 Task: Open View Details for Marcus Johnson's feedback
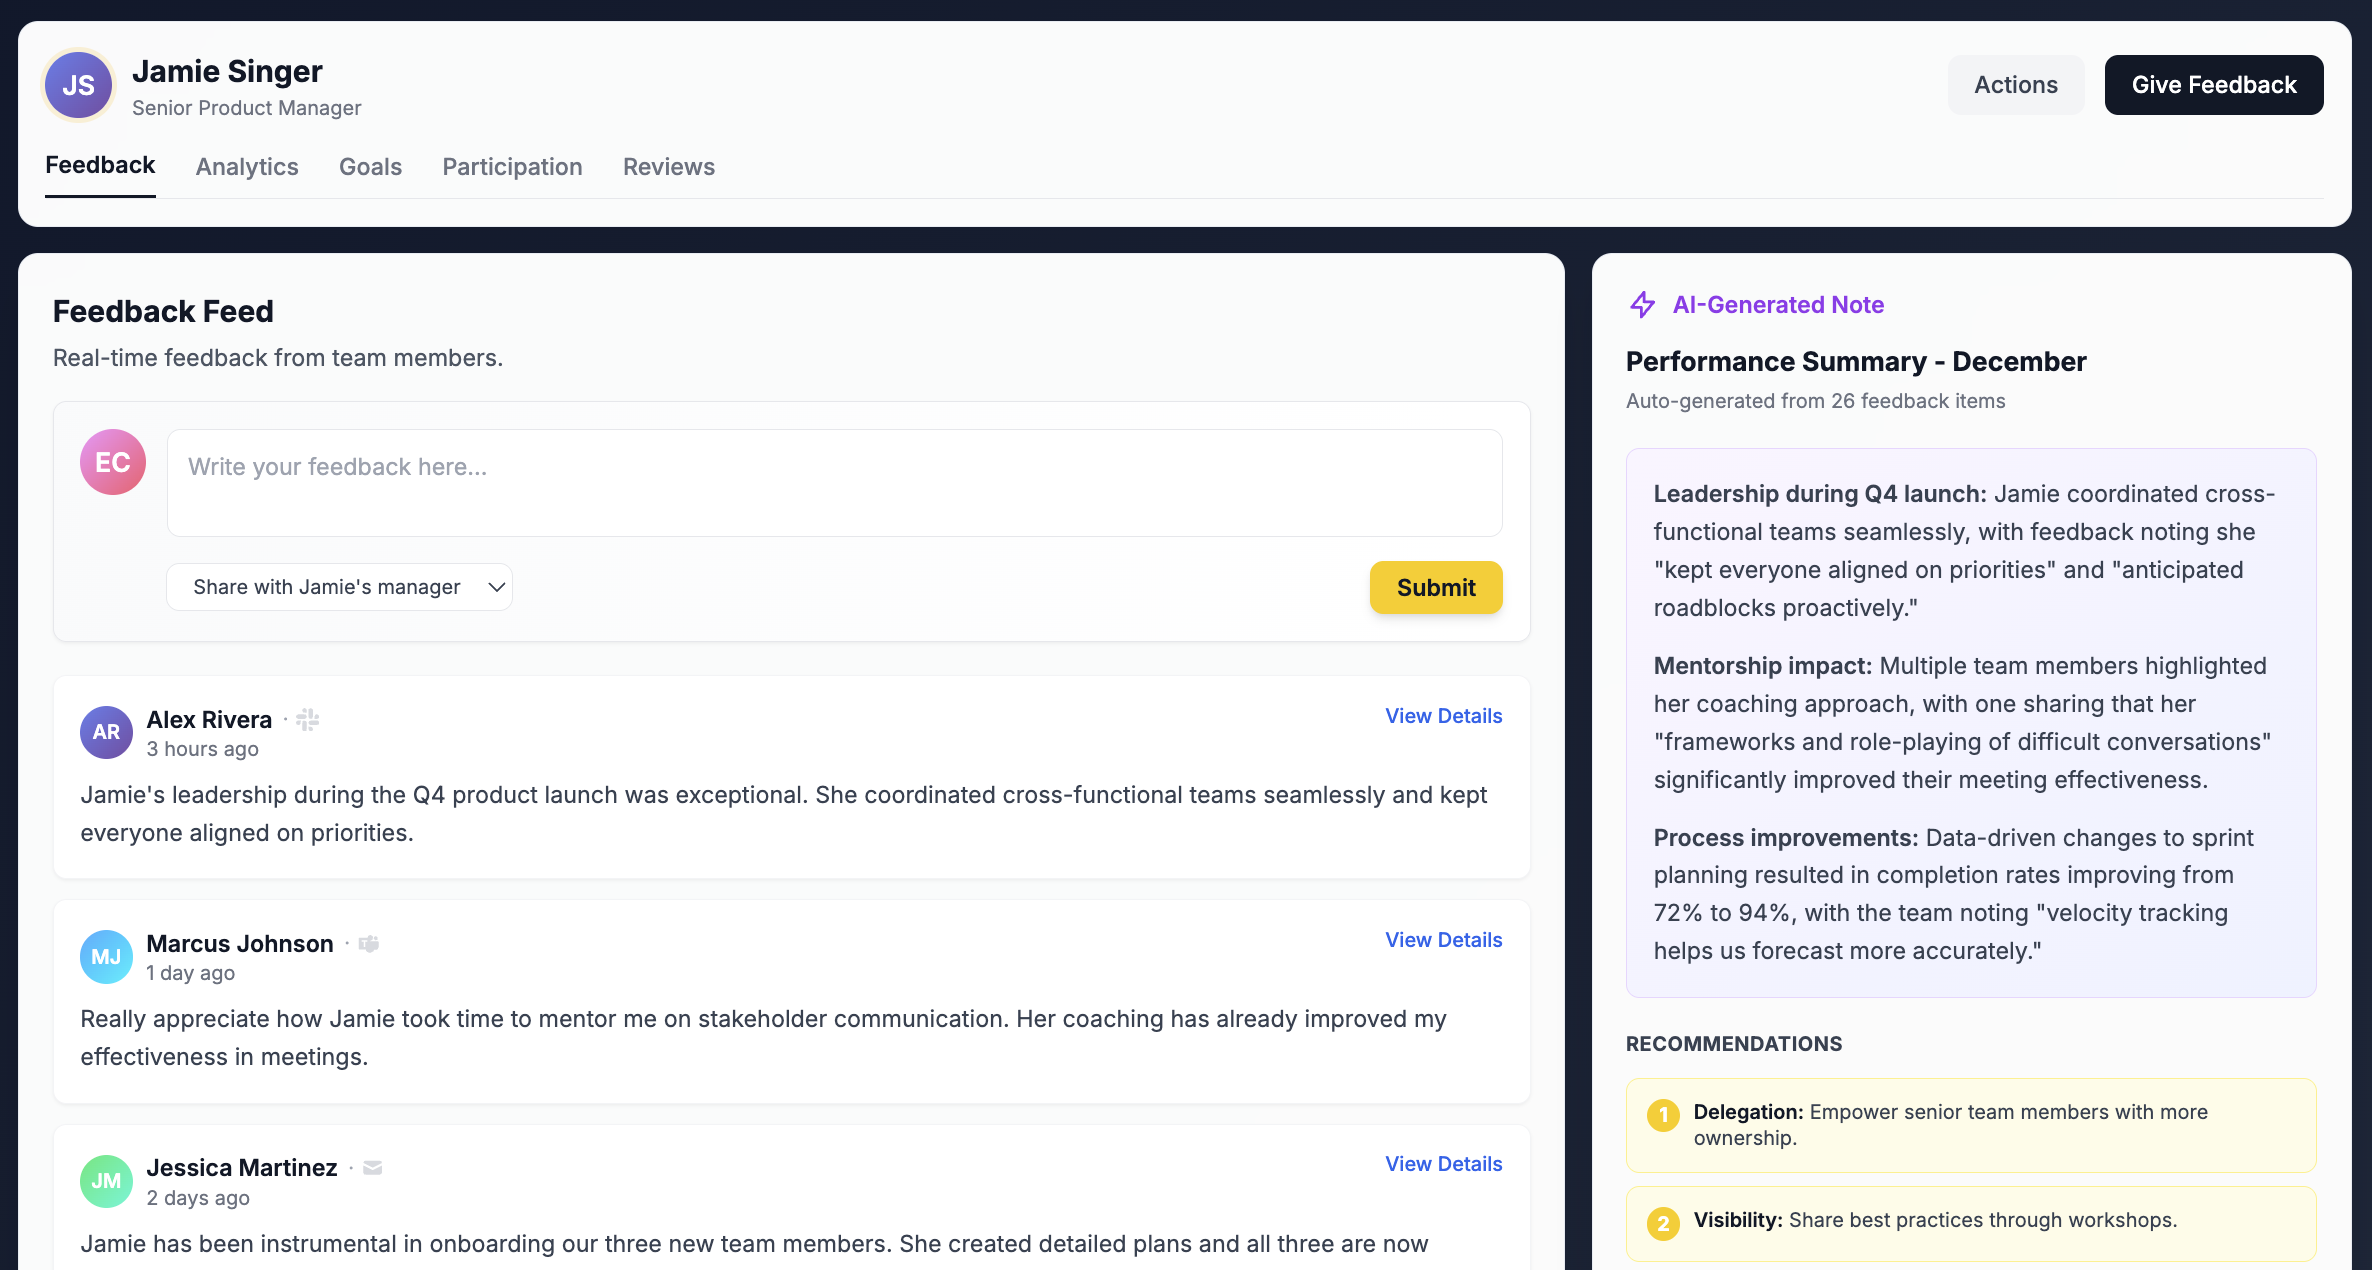[x=1443, y=940]
